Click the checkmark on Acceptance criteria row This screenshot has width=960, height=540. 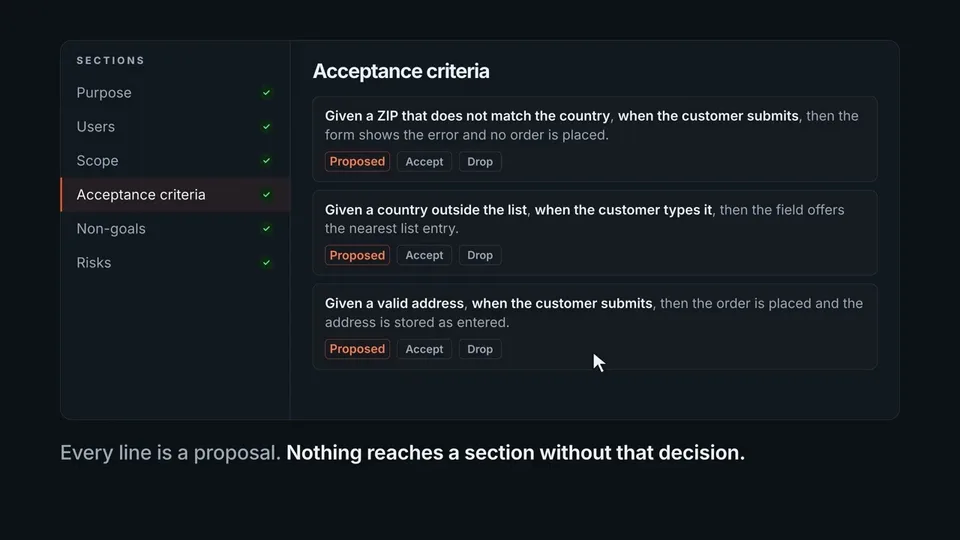point(266,195)
